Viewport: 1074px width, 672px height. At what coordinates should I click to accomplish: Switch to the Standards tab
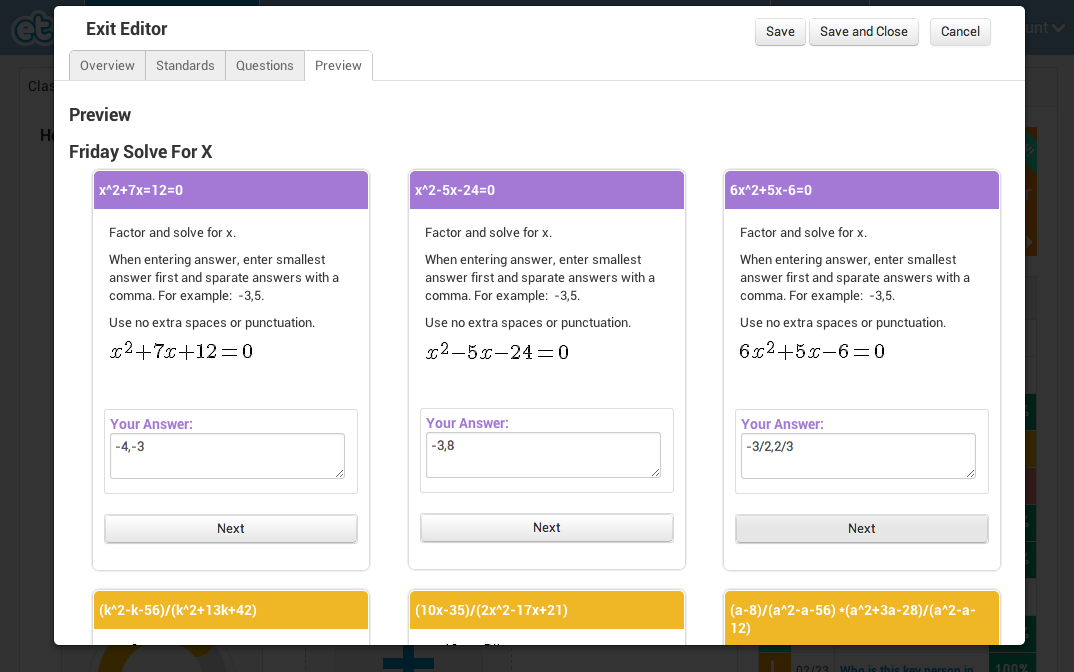pos(185,66)
